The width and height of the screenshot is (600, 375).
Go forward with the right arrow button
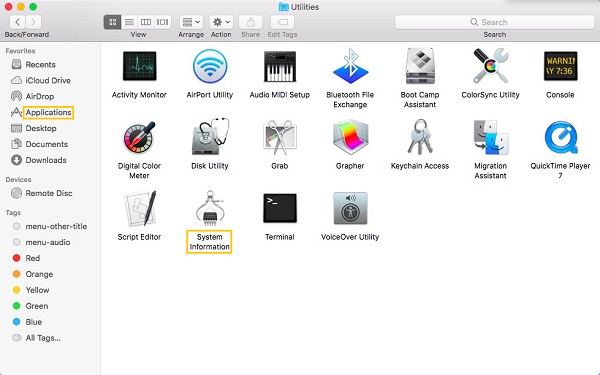coord(34,22)
